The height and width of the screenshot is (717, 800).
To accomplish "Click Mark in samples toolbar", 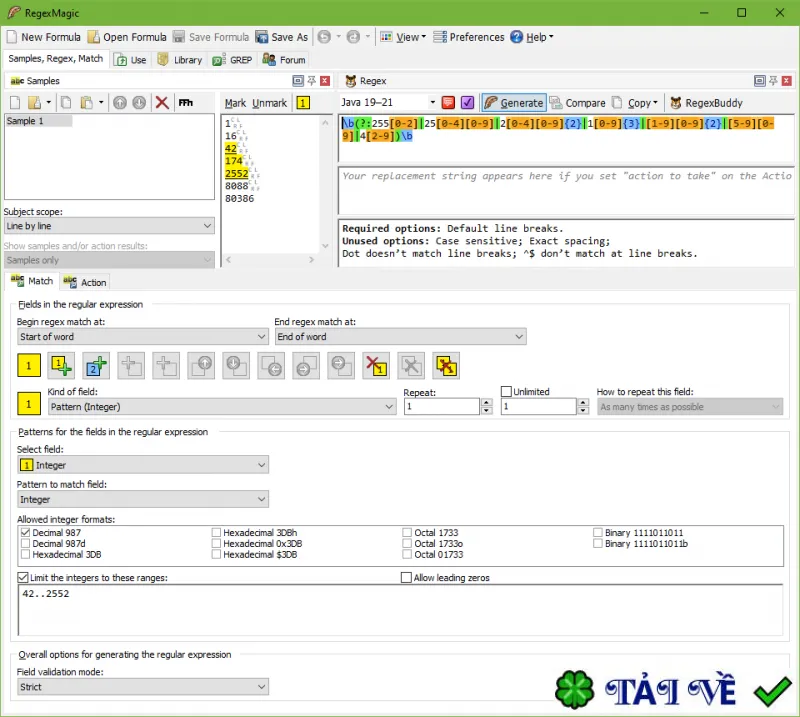I will (235, 103).
